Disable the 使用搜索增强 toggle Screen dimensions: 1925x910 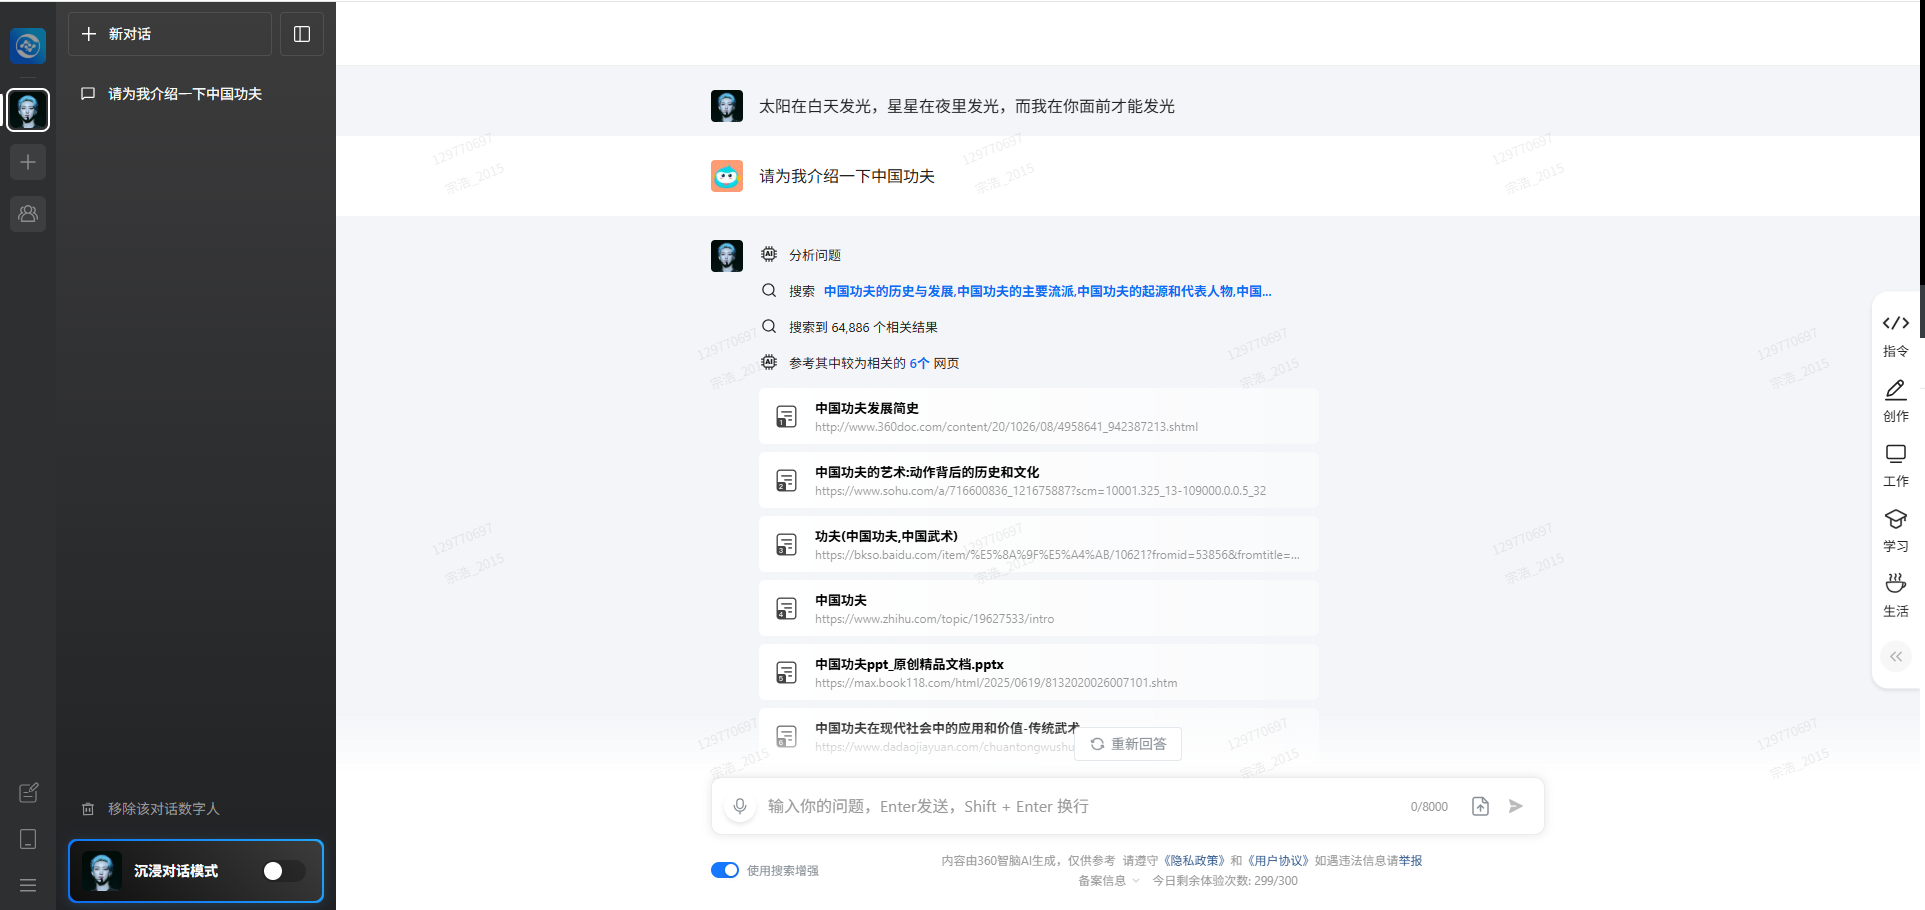(x=724, y=870)
